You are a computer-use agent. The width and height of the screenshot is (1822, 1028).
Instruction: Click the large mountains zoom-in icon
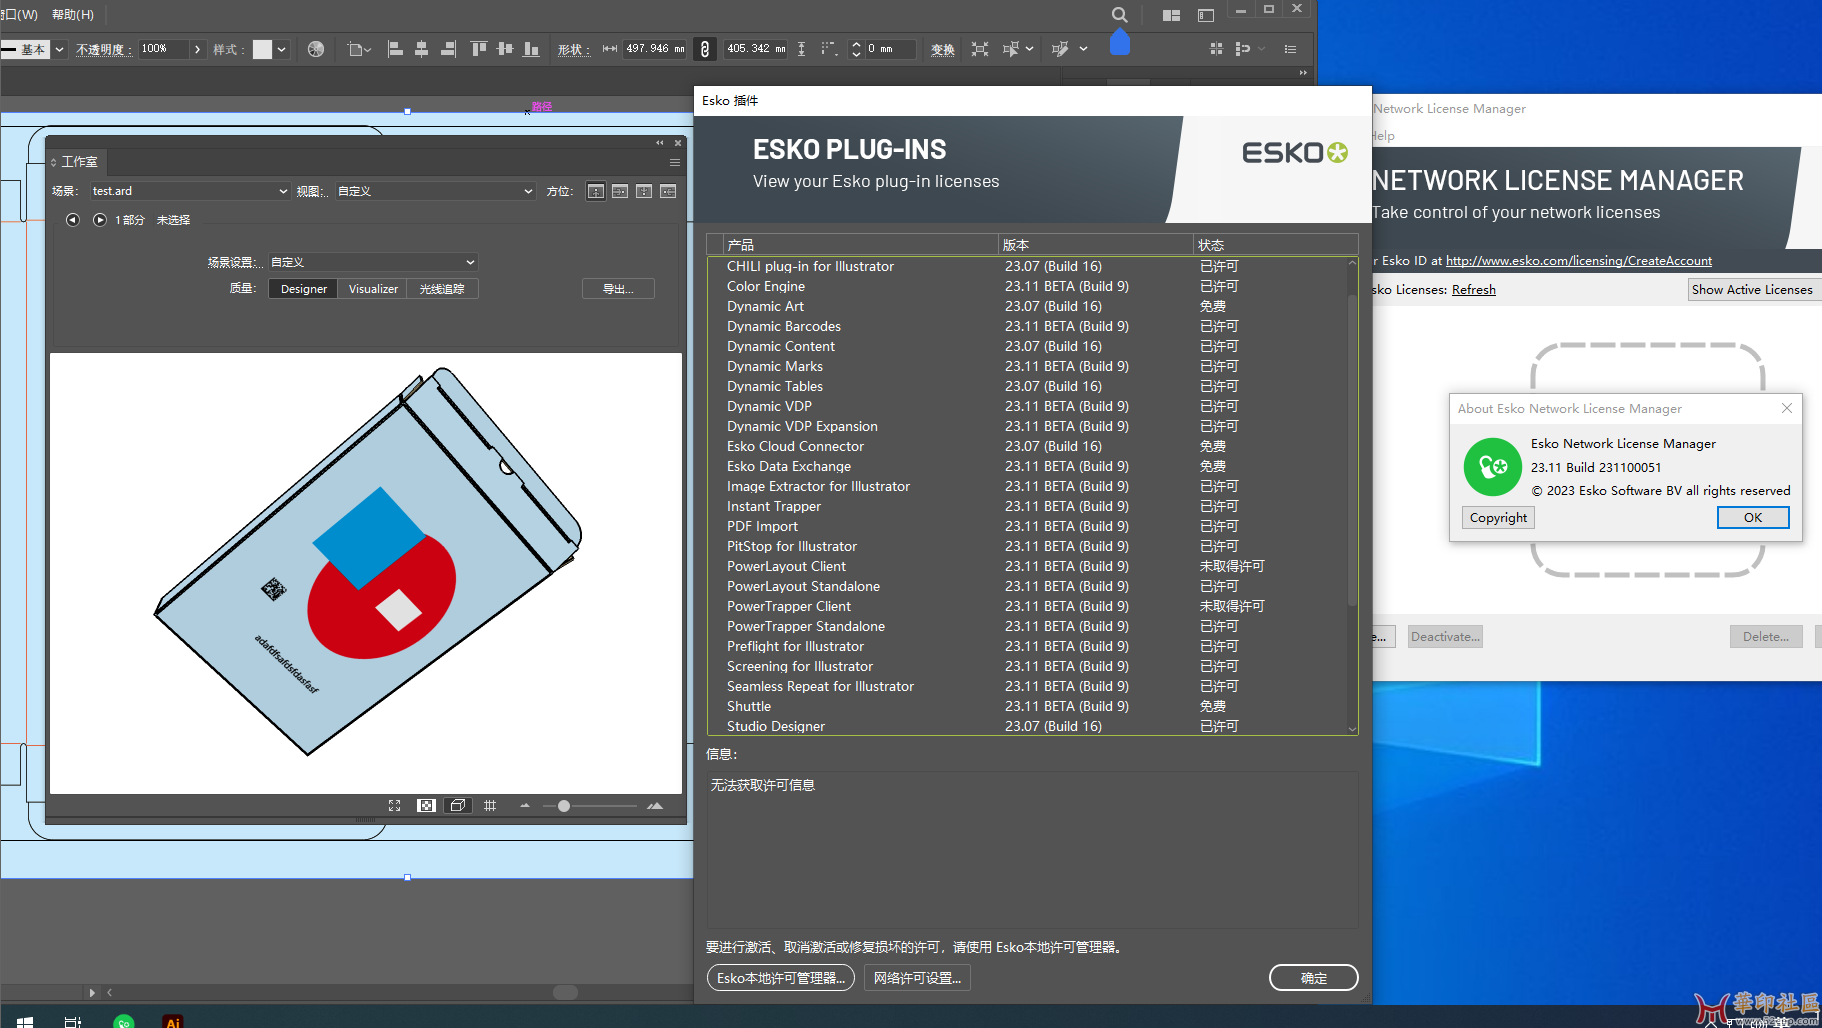tap(655, 805)
